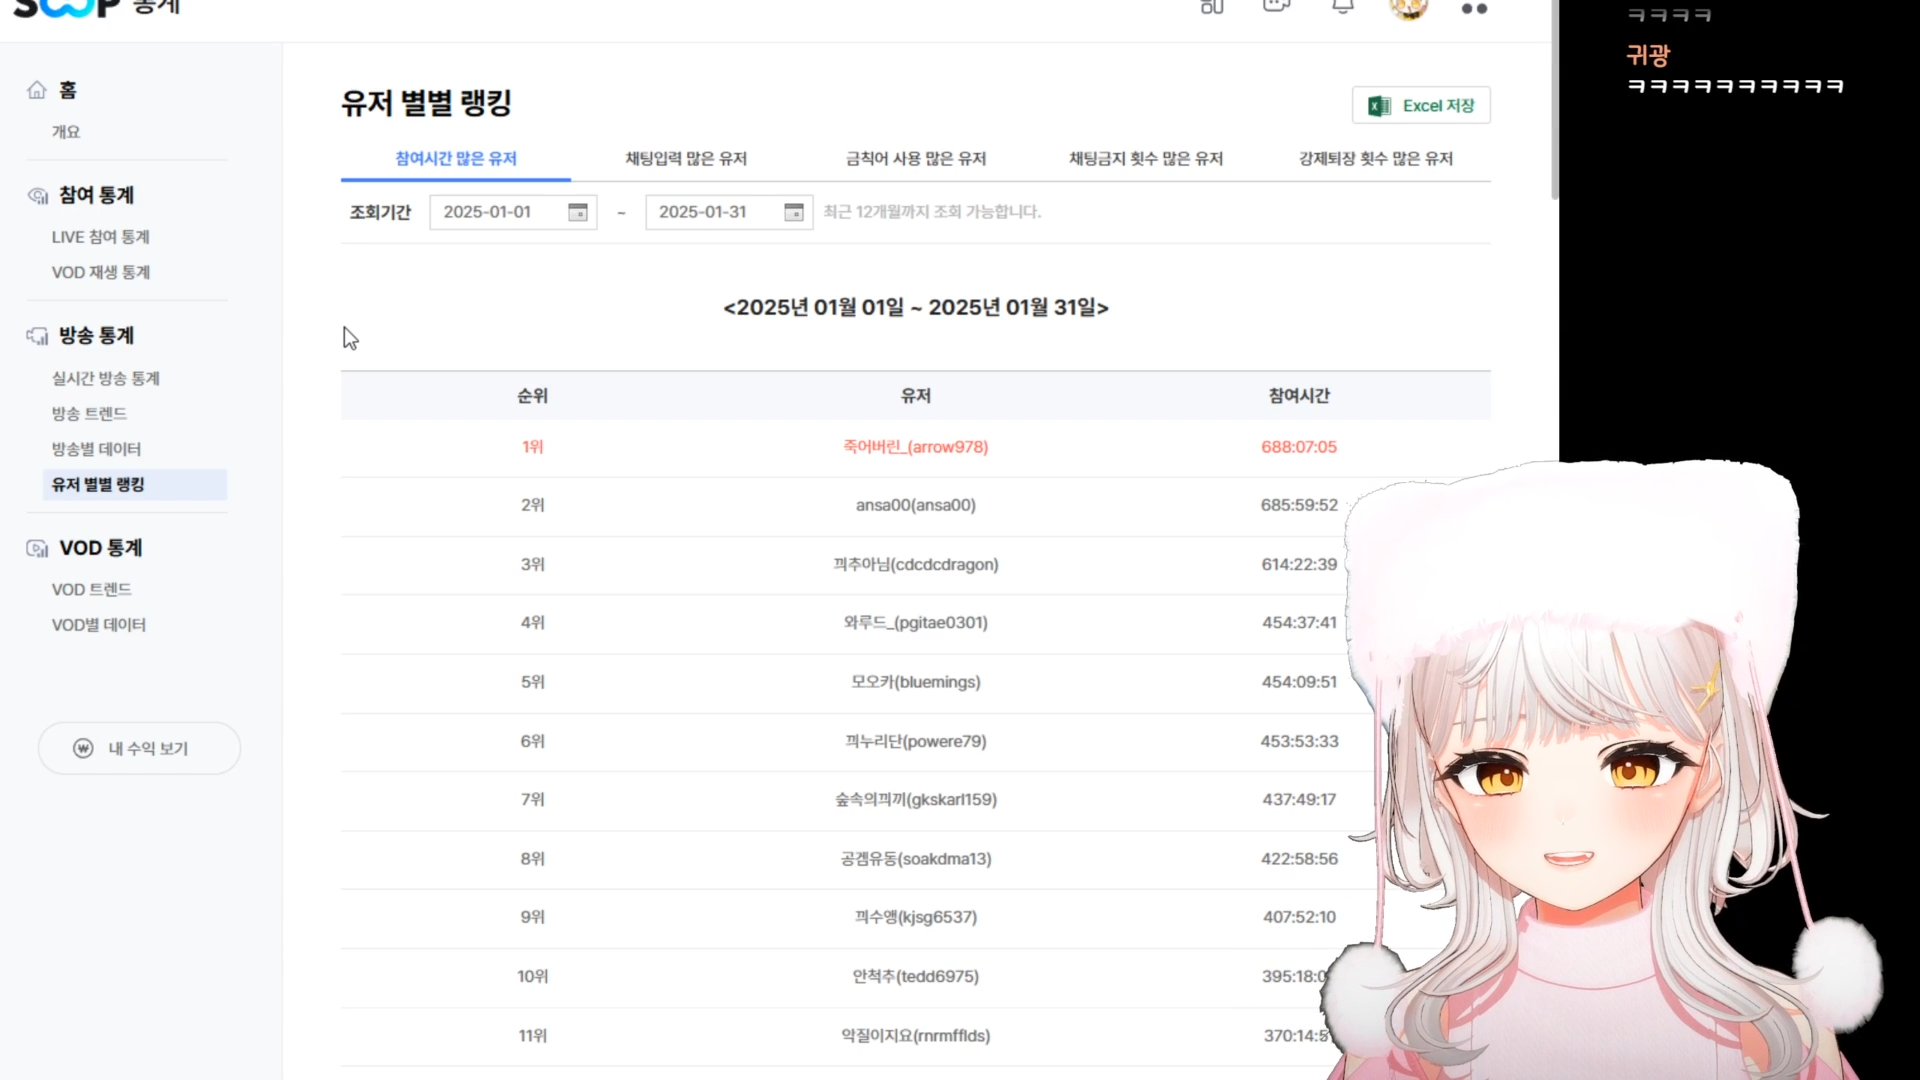This screenshot has height=1080, width=1920.
Task: Click the home icon in sidebar
Action: (x=37, y=90)
